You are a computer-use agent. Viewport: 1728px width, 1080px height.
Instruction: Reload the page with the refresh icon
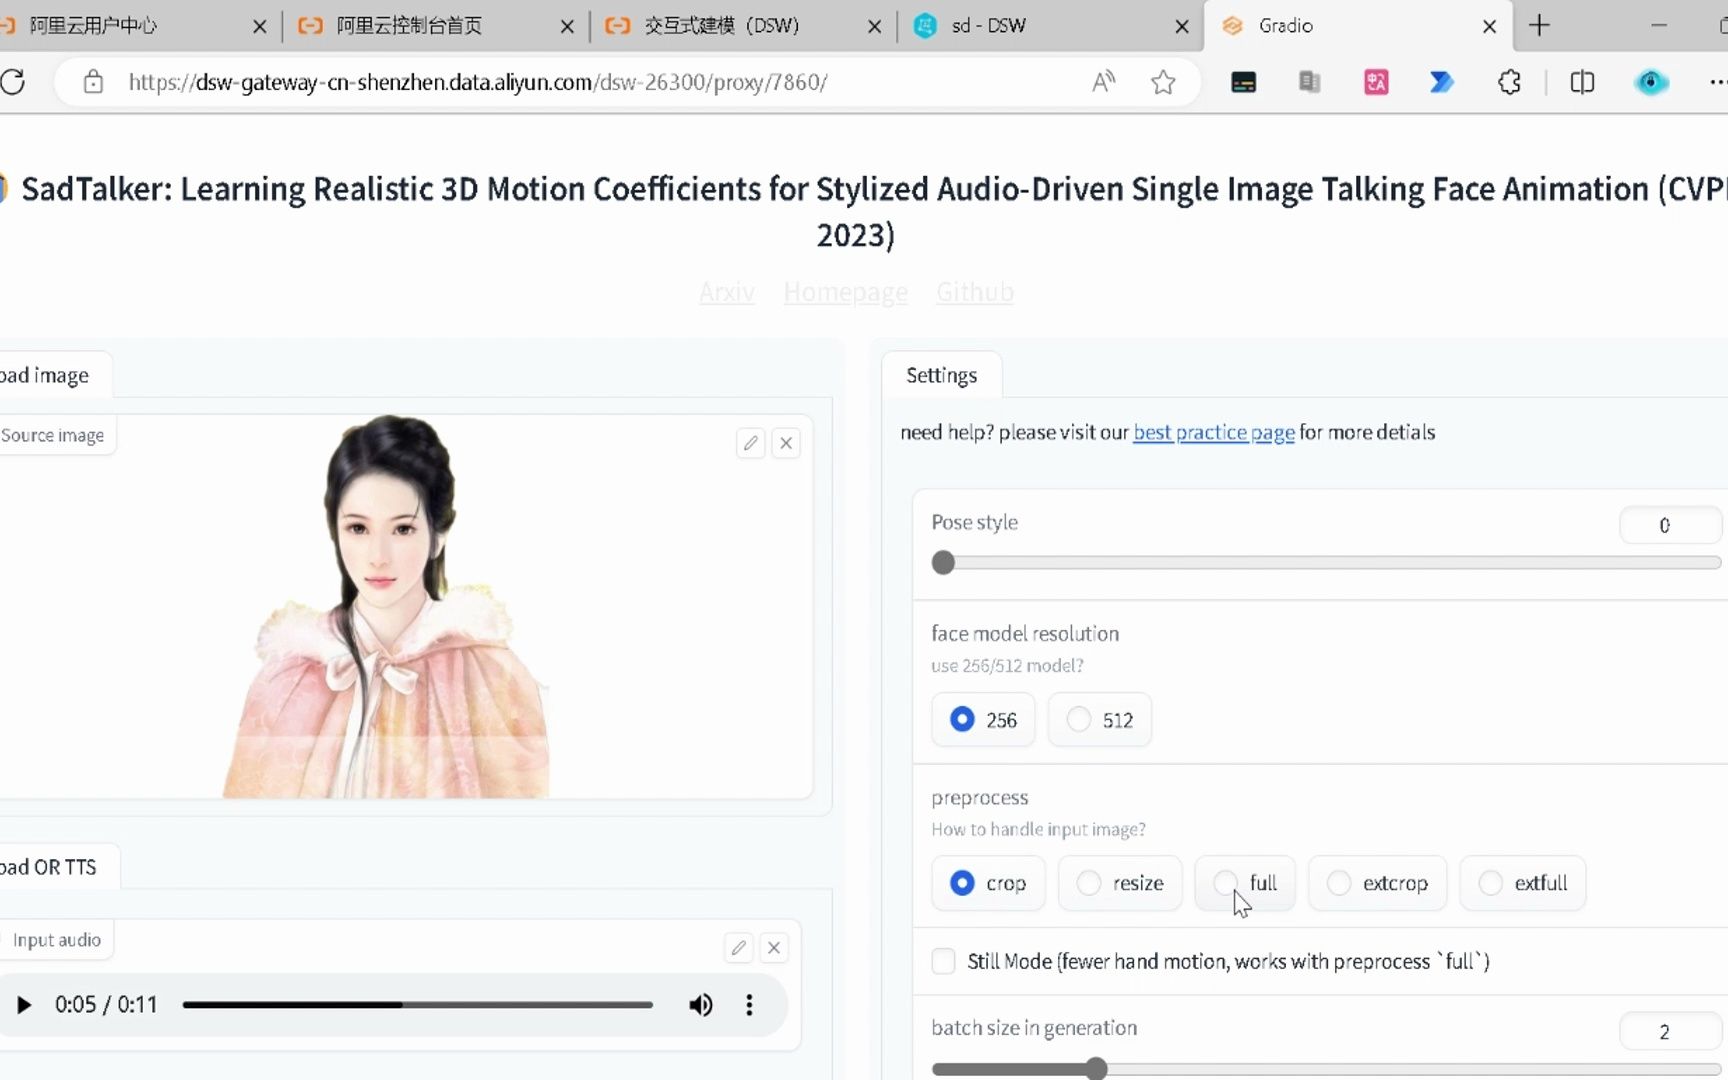13,82
